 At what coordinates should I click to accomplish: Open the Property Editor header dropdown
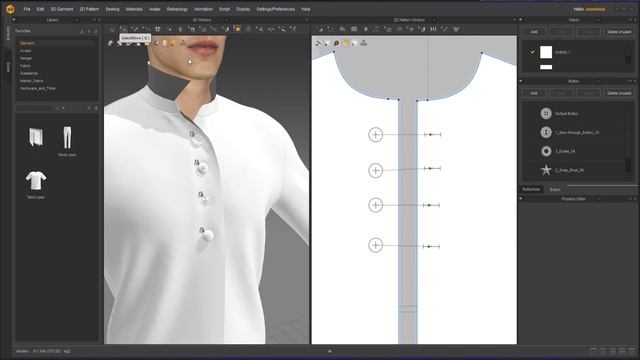(x=598, y=199)
